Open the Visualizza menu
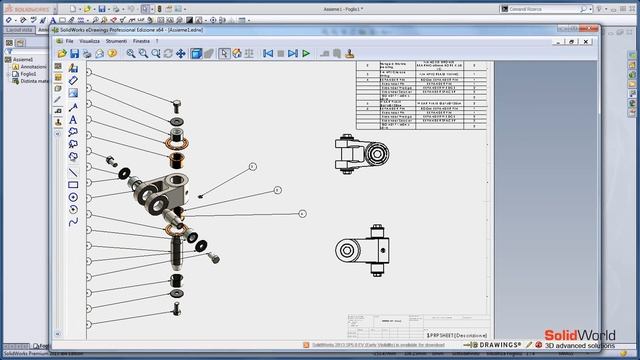The image size is (640, 360). pos(89,41)
